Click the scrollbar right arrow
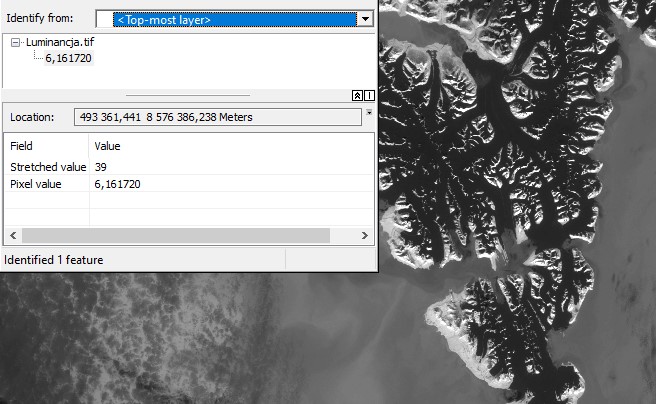The width and height of the screenshot is (656, 404). click(365, 235)
